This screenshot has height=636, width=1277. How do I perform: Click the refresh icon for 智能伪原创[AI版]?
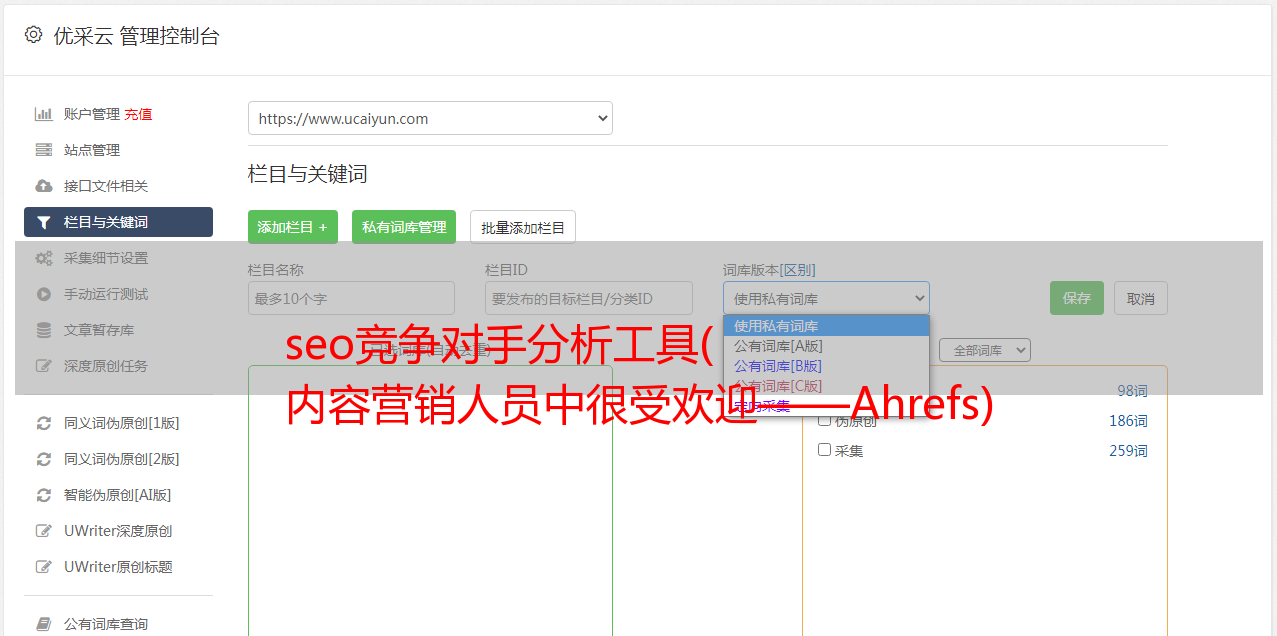[x=43, y=495]
